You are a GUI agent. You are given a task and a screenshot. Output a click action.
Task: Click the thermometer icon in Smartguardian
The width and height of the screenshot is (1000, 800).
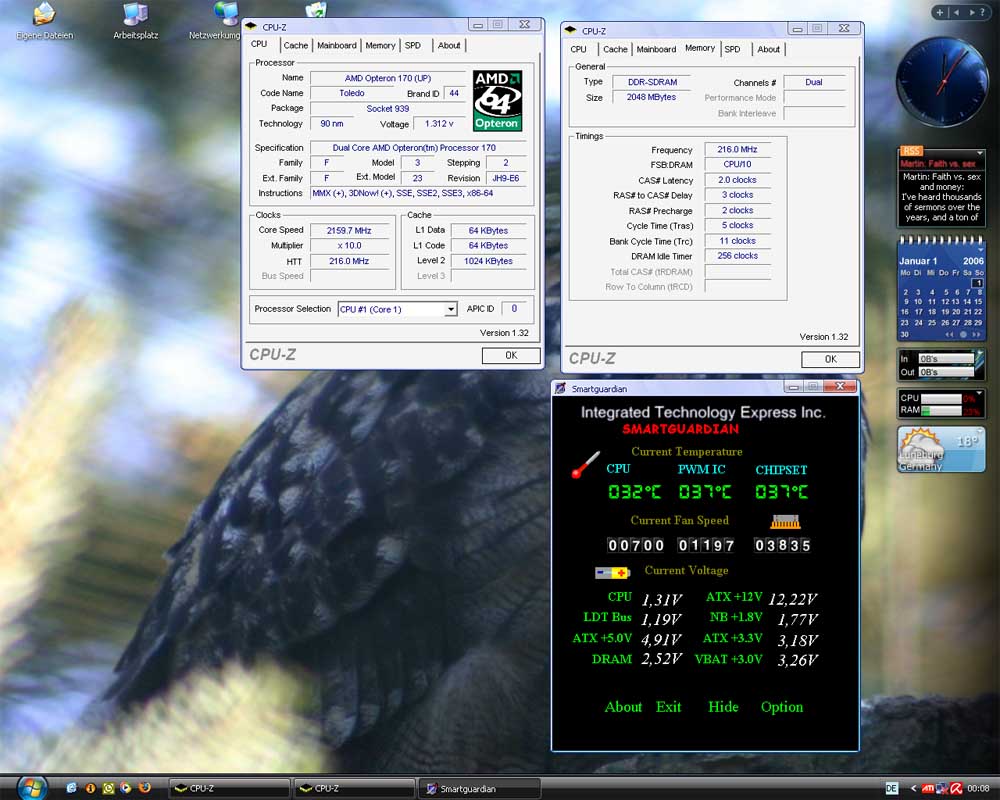(585, 465)
